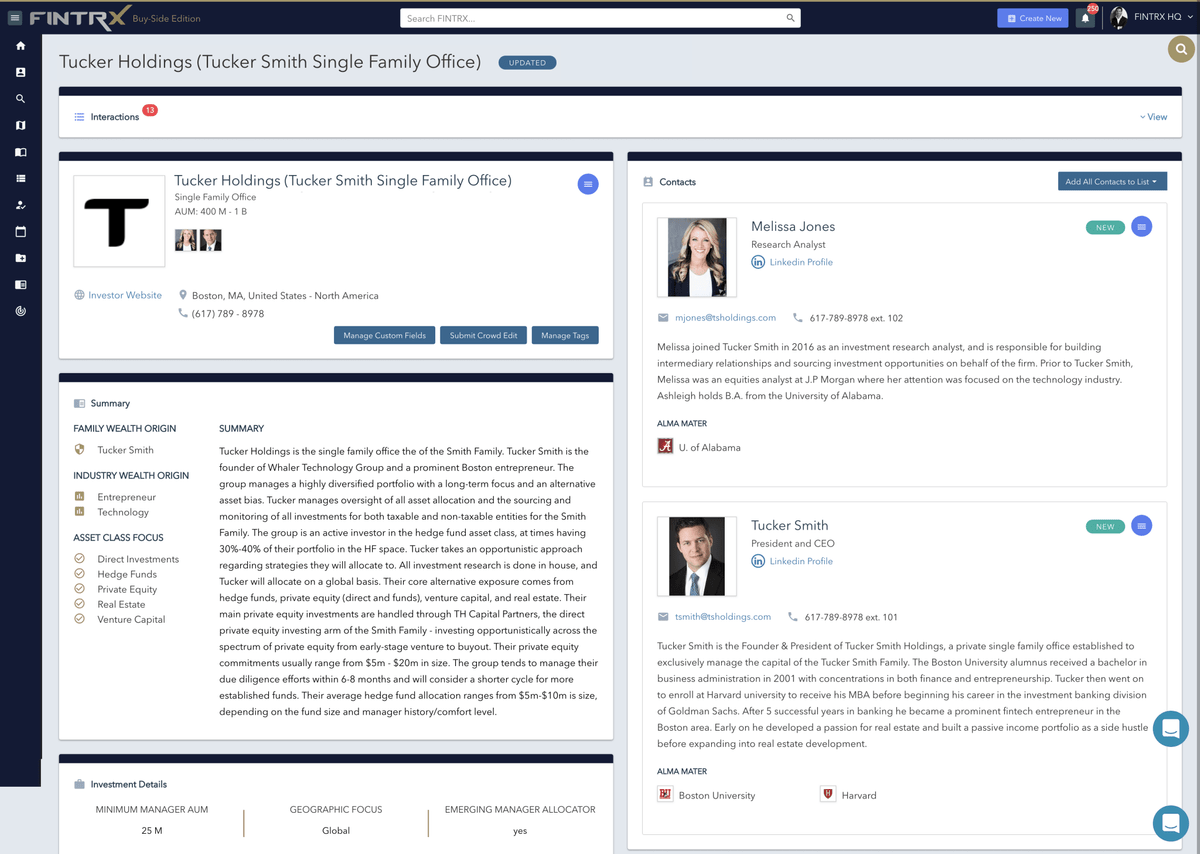Click the University of Alabama logo
This screenshot has height=854, width=1200.
point(665,447)
